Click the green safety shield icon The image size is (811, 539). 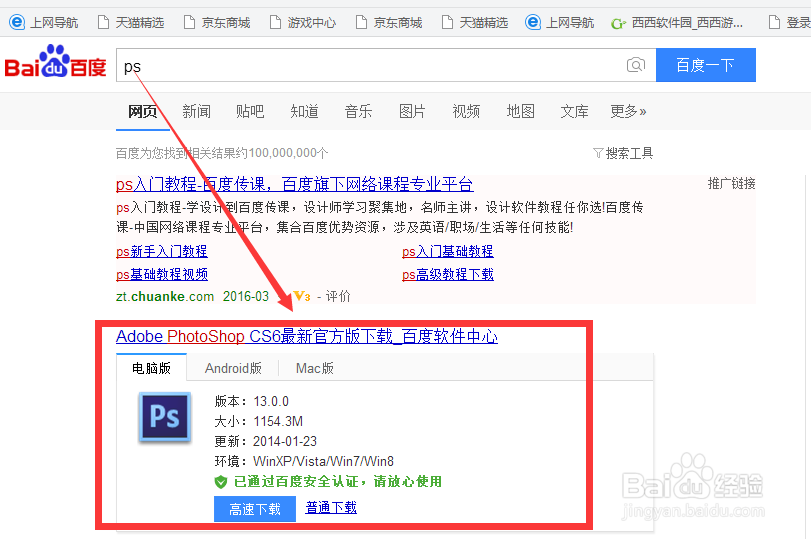pos(221,482)
